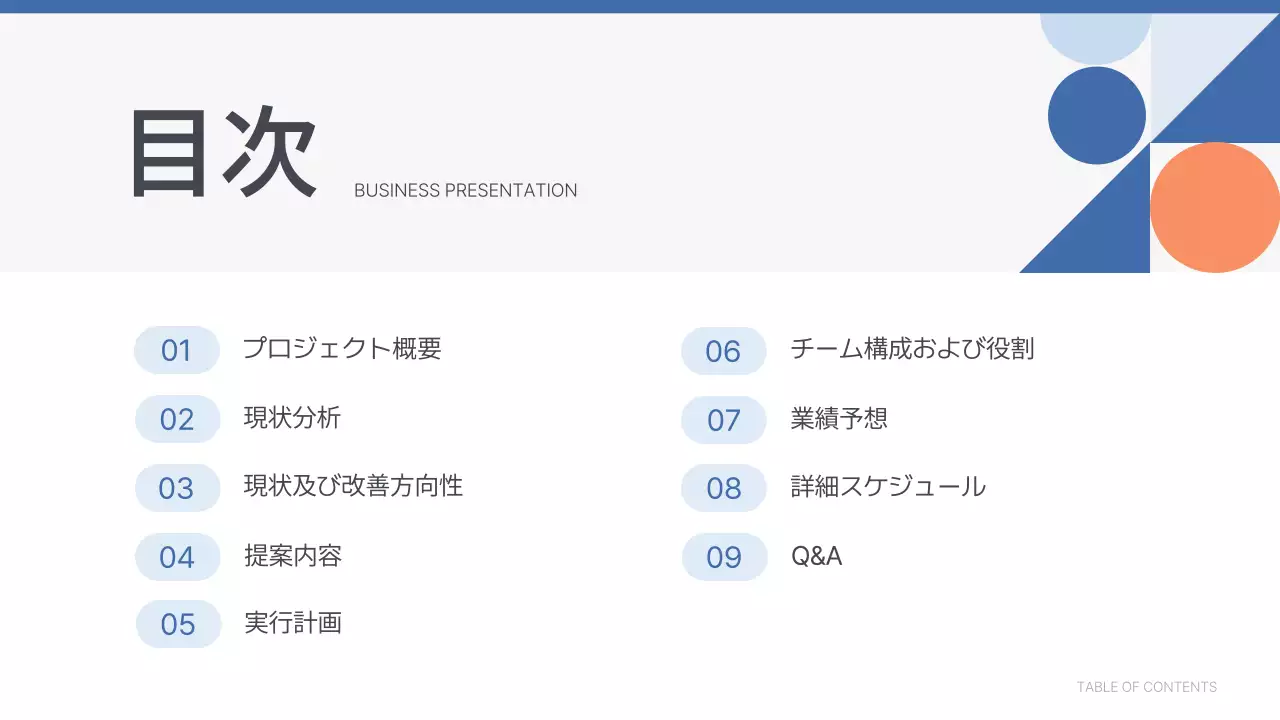The height and width of the screenshot is (720, 1280).
Task: Select the 06 number badge
Action: tap(723, 351)
